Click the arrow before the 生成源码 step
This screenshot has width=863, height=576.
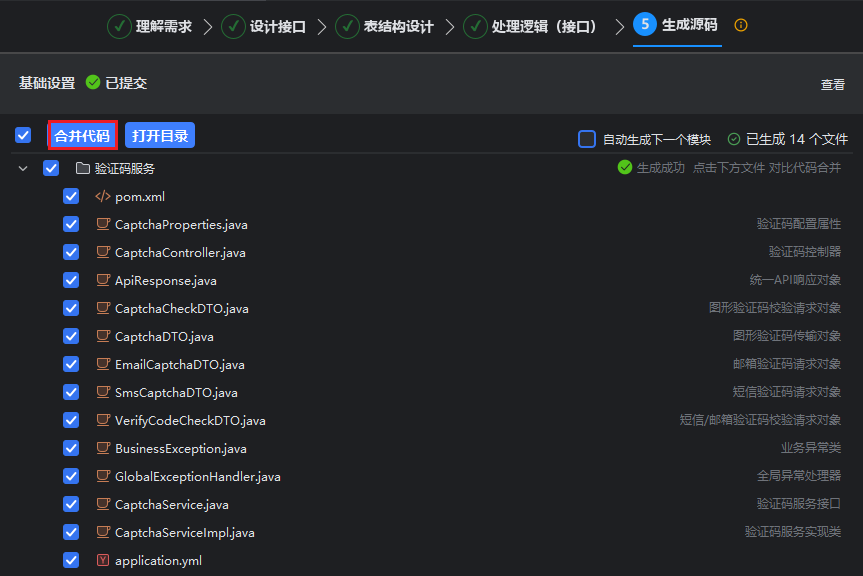pos(619,27)
